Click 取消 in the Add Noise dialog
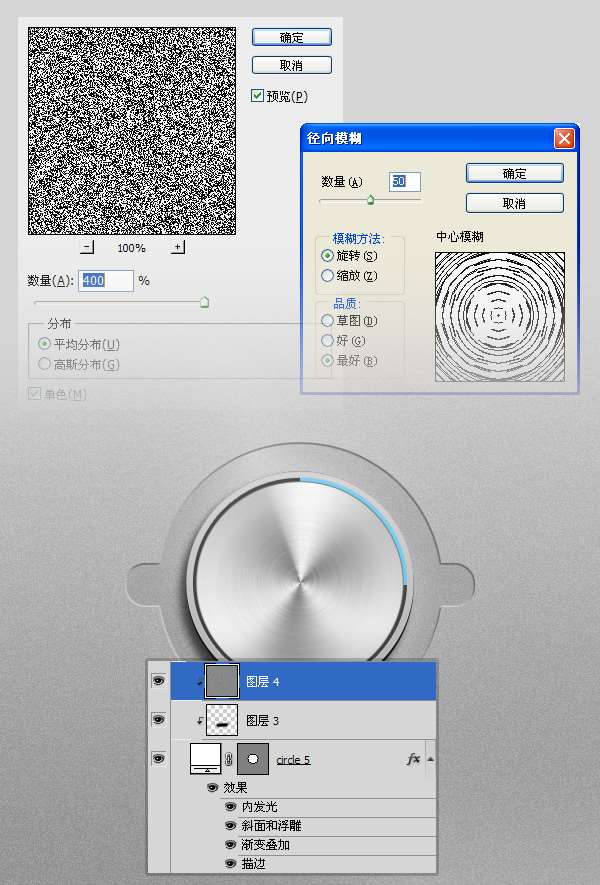 [x=291, y=65]
